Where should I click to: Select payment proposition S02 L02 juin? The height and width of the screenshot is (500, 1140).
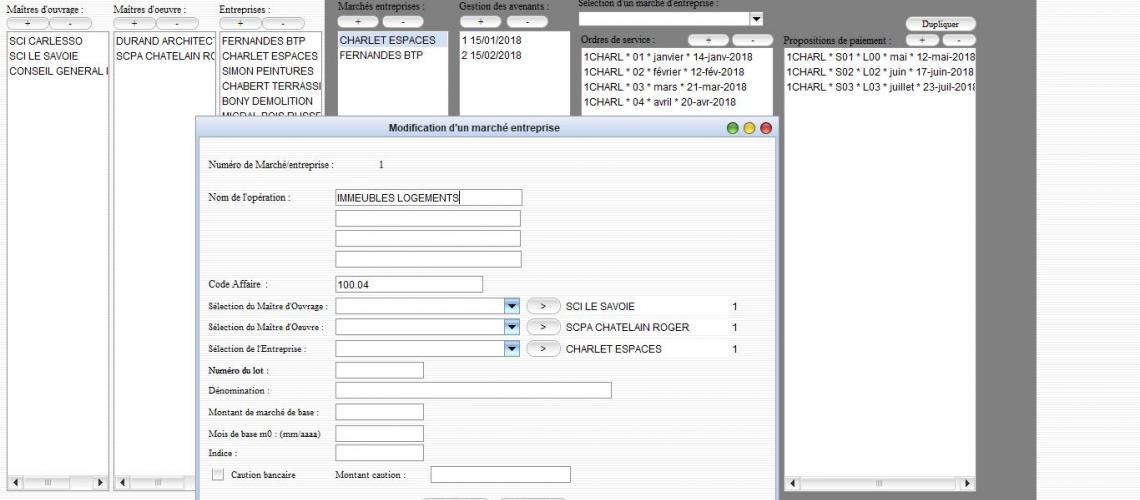(880, 72)
